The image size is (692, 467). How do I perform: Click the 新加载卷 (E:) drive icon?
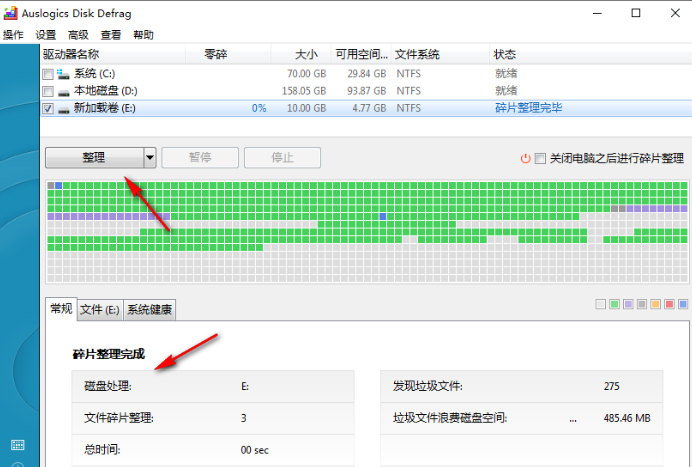click(64, 110)
